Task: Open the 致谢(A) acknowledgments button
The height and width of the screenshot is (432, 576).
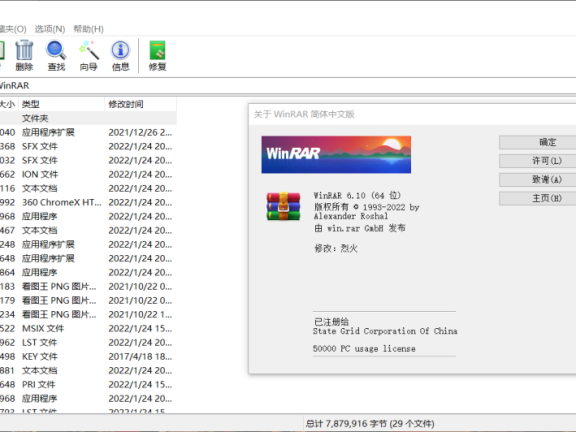Action: pyautogui.click(x=537, y=180)
